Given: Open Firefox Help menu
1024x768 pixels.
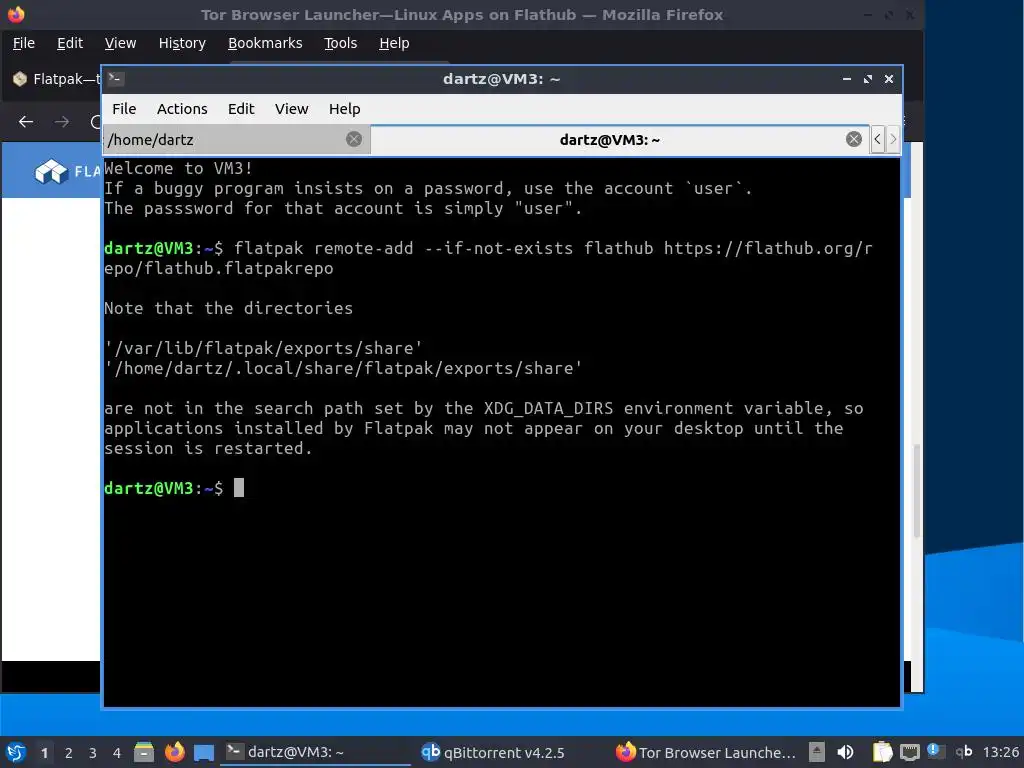Looking at the screenshot, I should [394, 43].
